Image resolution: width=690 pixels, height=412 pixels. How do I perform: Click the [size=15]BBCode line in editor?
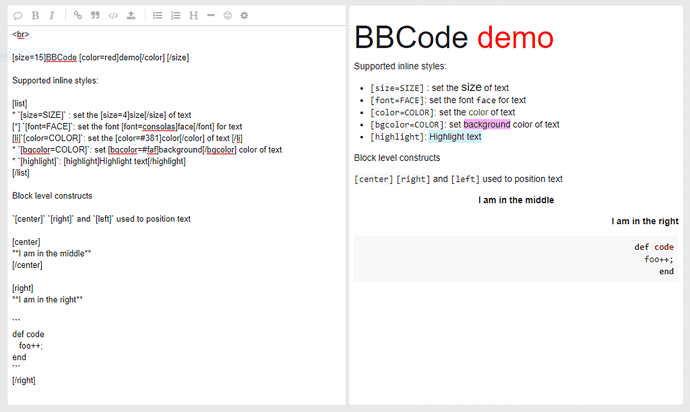[x=100, y=58]
